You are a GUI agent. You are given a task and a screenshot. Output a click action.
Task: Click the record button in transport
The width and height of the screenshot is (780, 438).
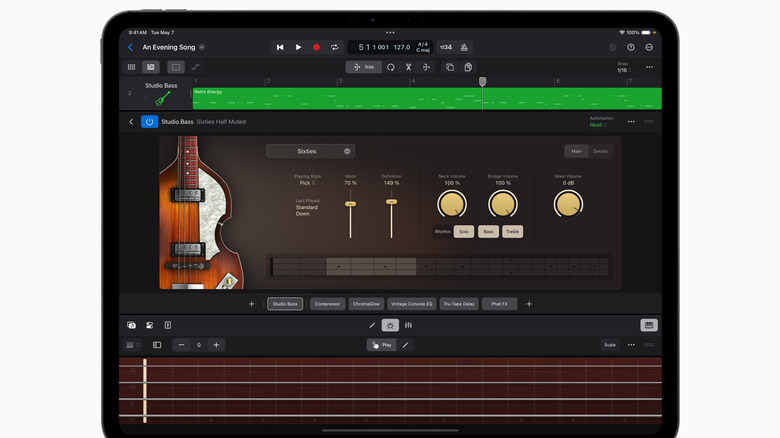coord(316,47)
